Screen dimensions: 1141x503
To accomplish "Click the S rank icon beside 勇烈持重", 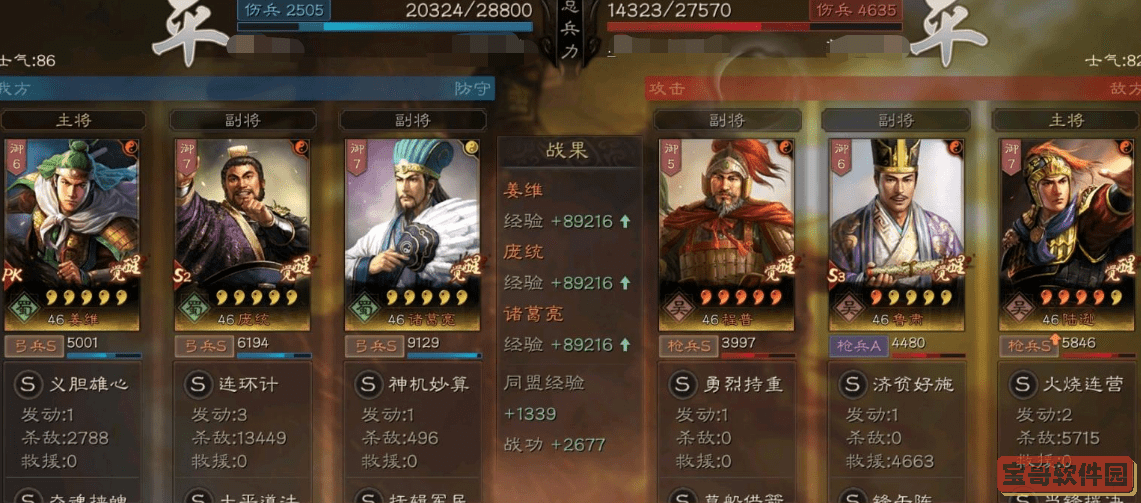I will 683,384.
